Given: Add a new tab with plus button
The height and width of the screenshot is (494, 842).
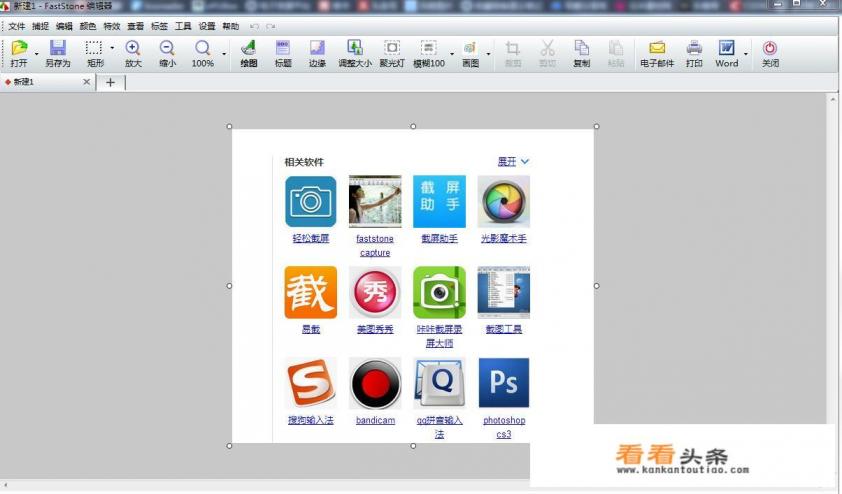Looking at the screenshot, I should point(110,82).
